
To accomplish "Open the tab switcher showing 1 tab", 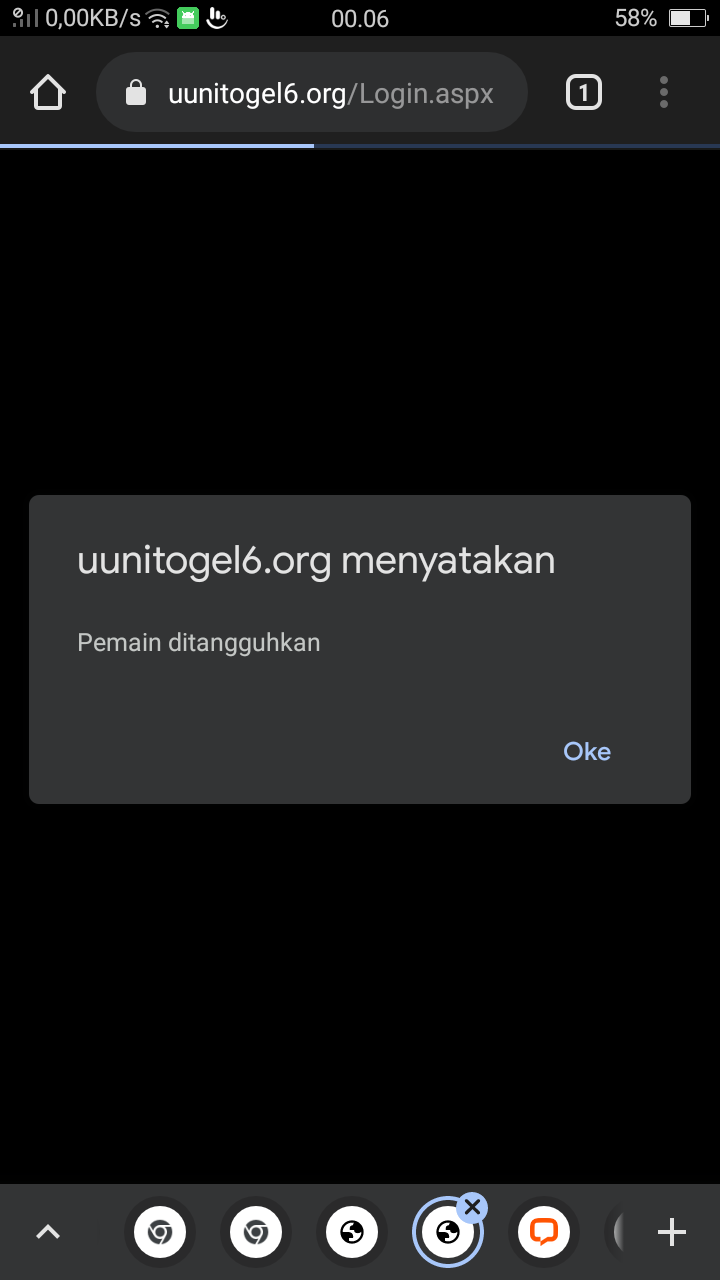I will click(x=584, y=93).
